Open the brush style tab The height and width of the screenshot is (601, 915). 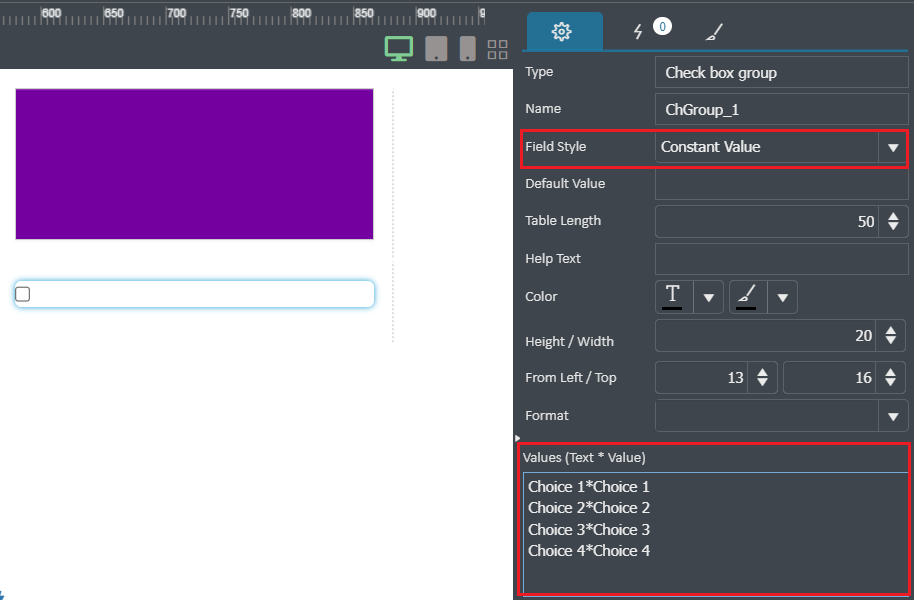point(714,32)
